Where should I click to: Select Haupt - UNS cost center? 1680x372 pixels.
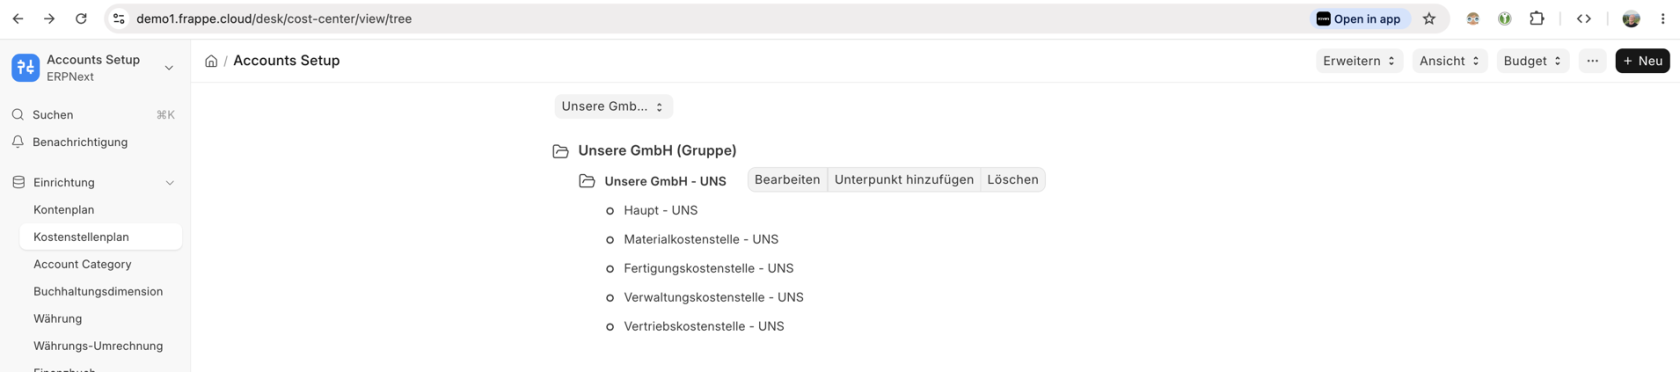coord(661,211)
